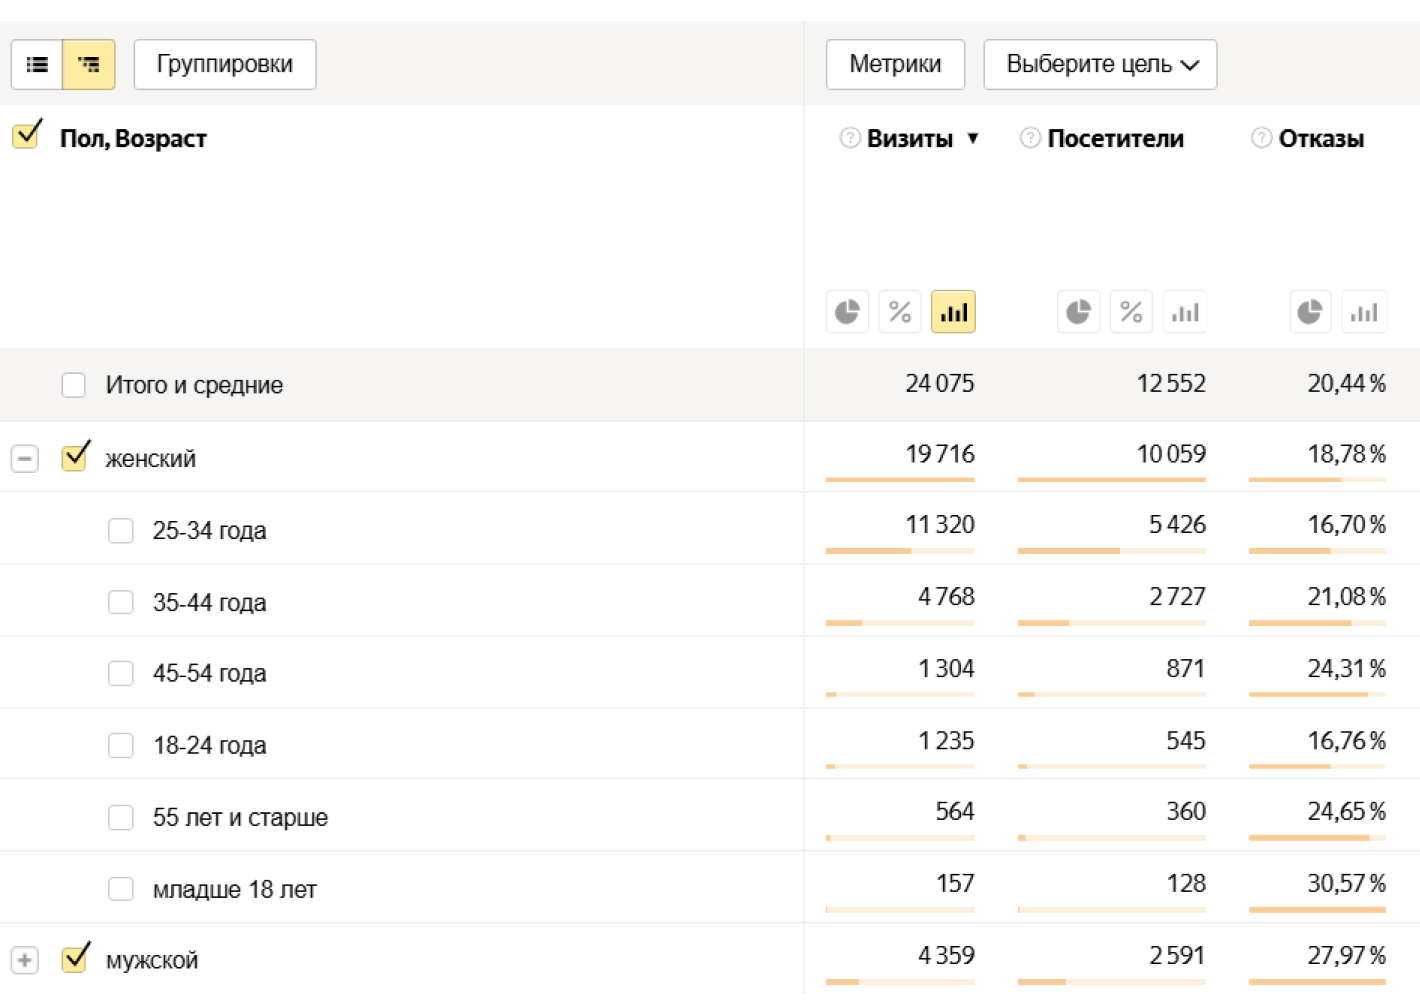The height and width of the screenshot is (1000, 1420).
Task: Enable bar chart for Отказы column
Action: point(1364,312)
